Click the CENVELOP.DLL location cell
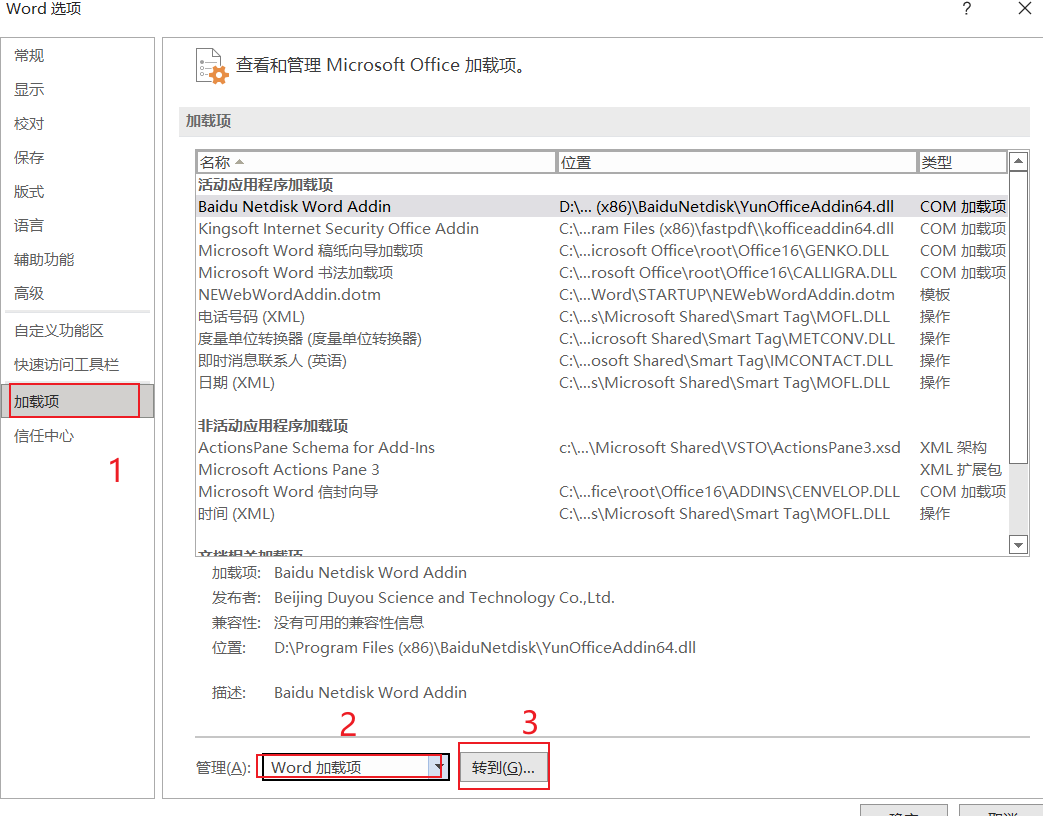The height and width of the screenshot is (816, 1043). click(729, 491)
